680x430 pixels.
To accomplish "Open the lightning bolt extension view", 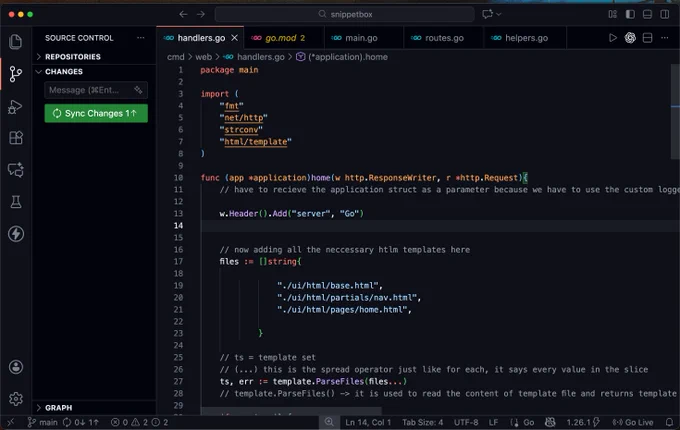I will pyautogui.click(x=16, y=234).
